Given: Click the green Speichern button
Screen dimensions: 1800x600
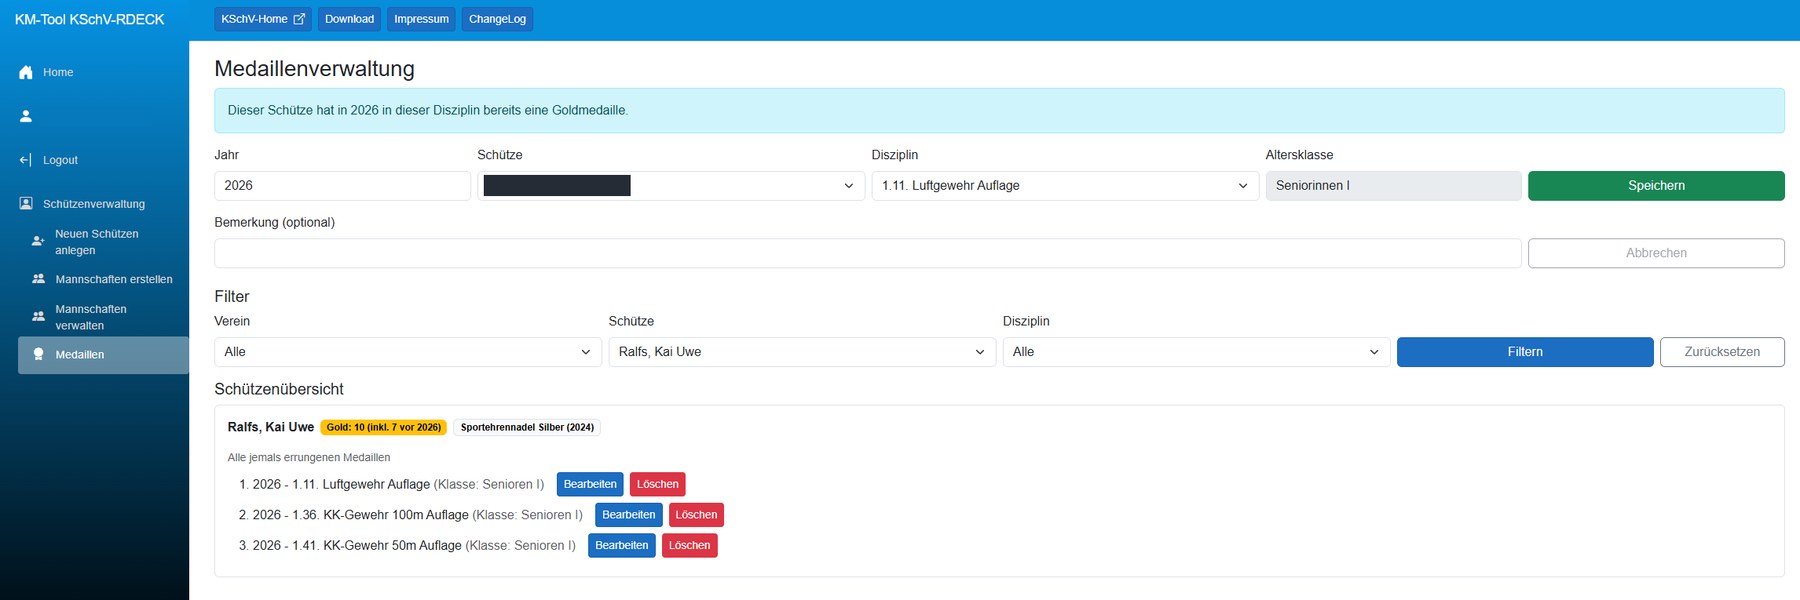Looking at the screenshot, I should pyautogui.click(x=1656, y=186).
